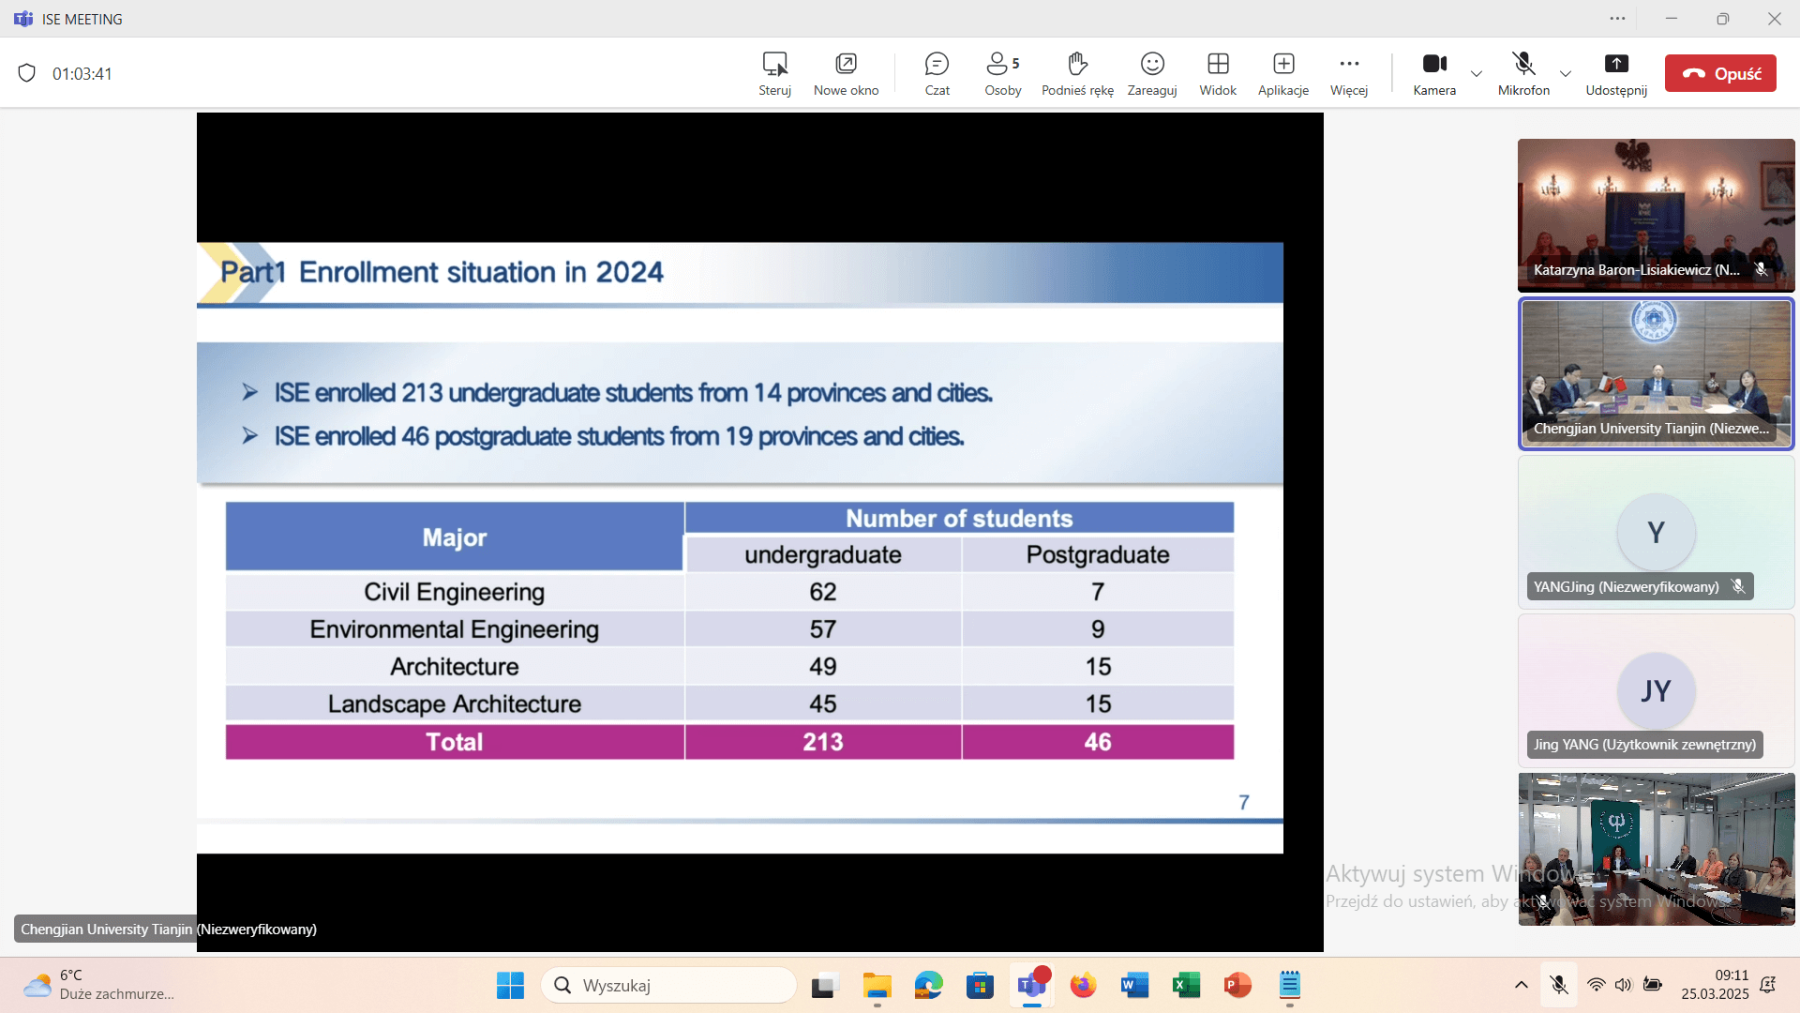Click the muted microphone tray icon
The height and width of the screenshot is (1013, 1800).
tap(1558, 985)
